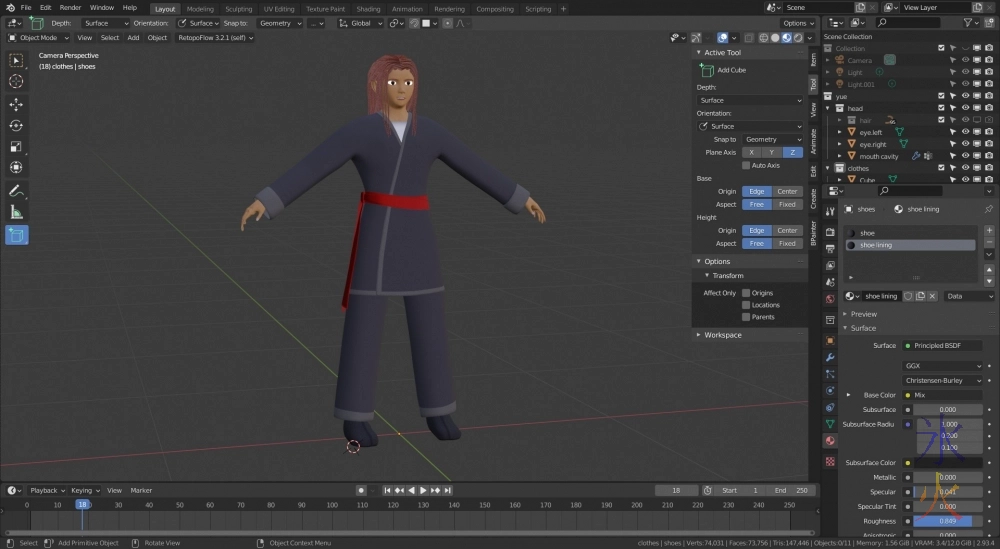
Task: Click the 3D Cursor tool
Action: click(16, 81)
